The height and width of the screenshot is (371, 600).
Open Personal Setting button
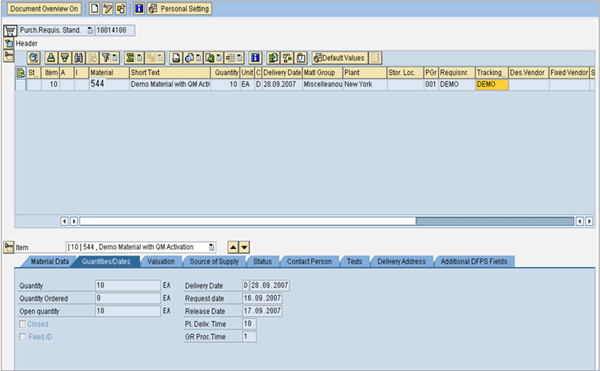[179, 8]
